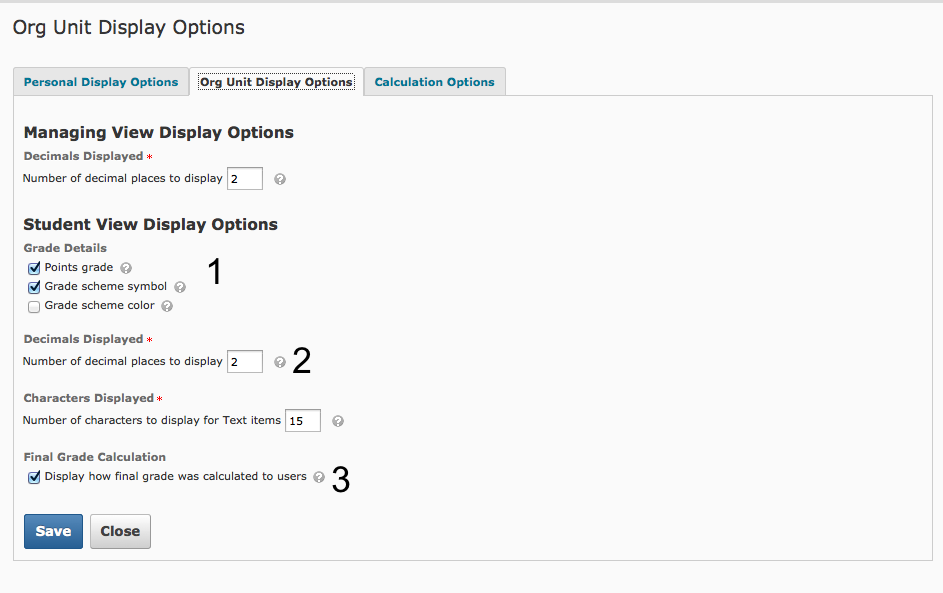Image resolution: width=943 pixels, height=593 pixels.
Task: Focus Managing View decimal places field
Action: pos(245,179)
